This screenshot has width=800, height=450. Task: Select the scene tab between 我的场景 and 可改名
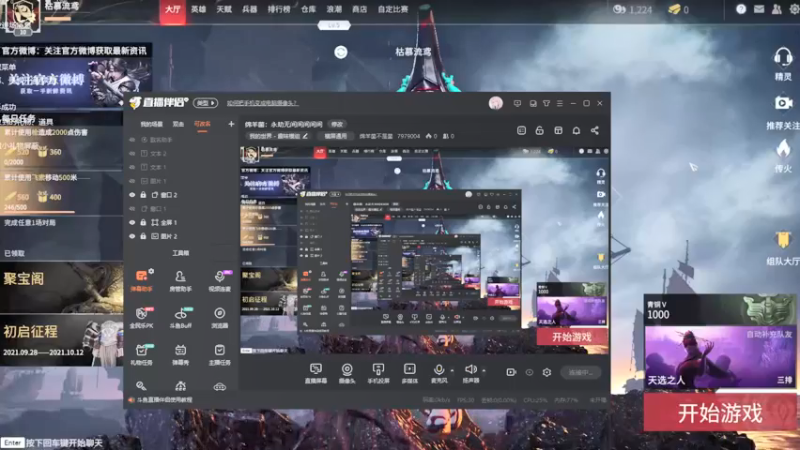tap(178, 124)
